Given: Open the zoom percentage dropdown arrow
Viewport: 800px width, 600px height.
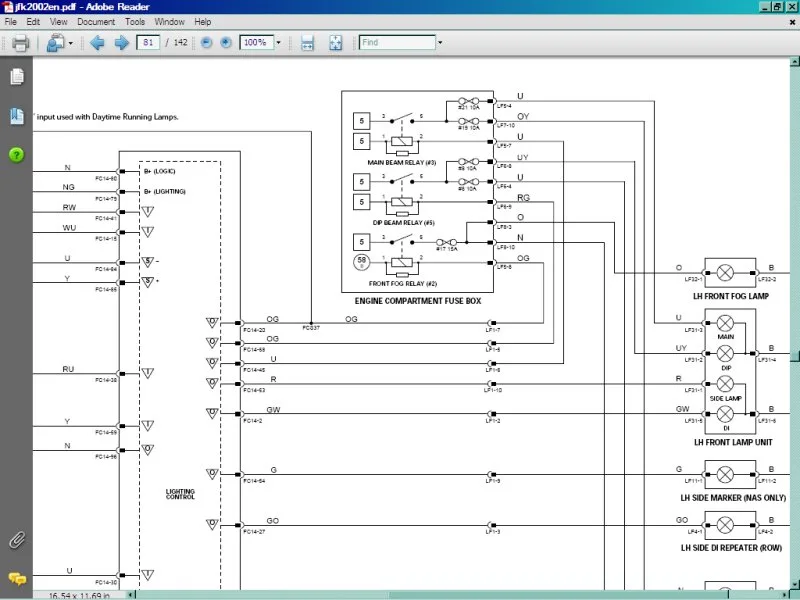Looking at the screenshot, I should pyautogui.click(x=278, y=43).
